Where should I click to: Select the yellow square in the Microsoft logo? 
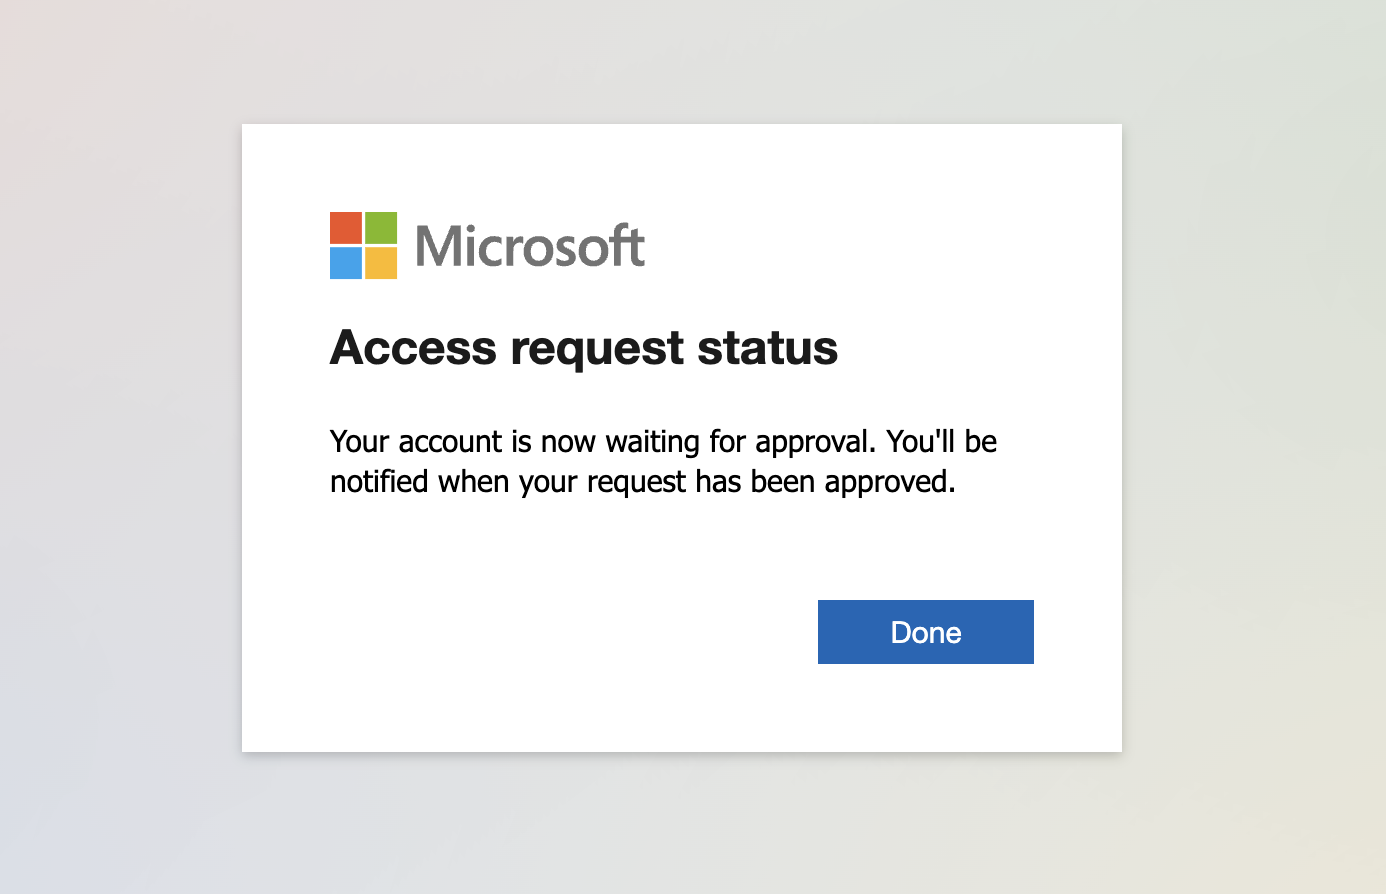pos(381,263)
